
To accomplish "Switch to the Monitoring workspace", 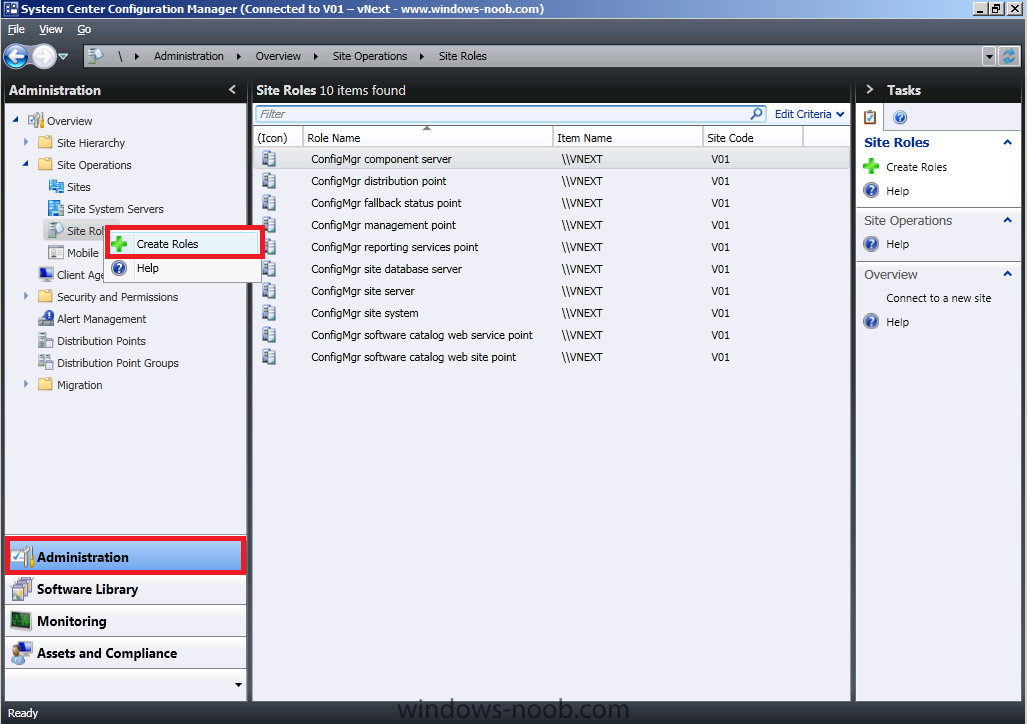I will click(126, 621).
